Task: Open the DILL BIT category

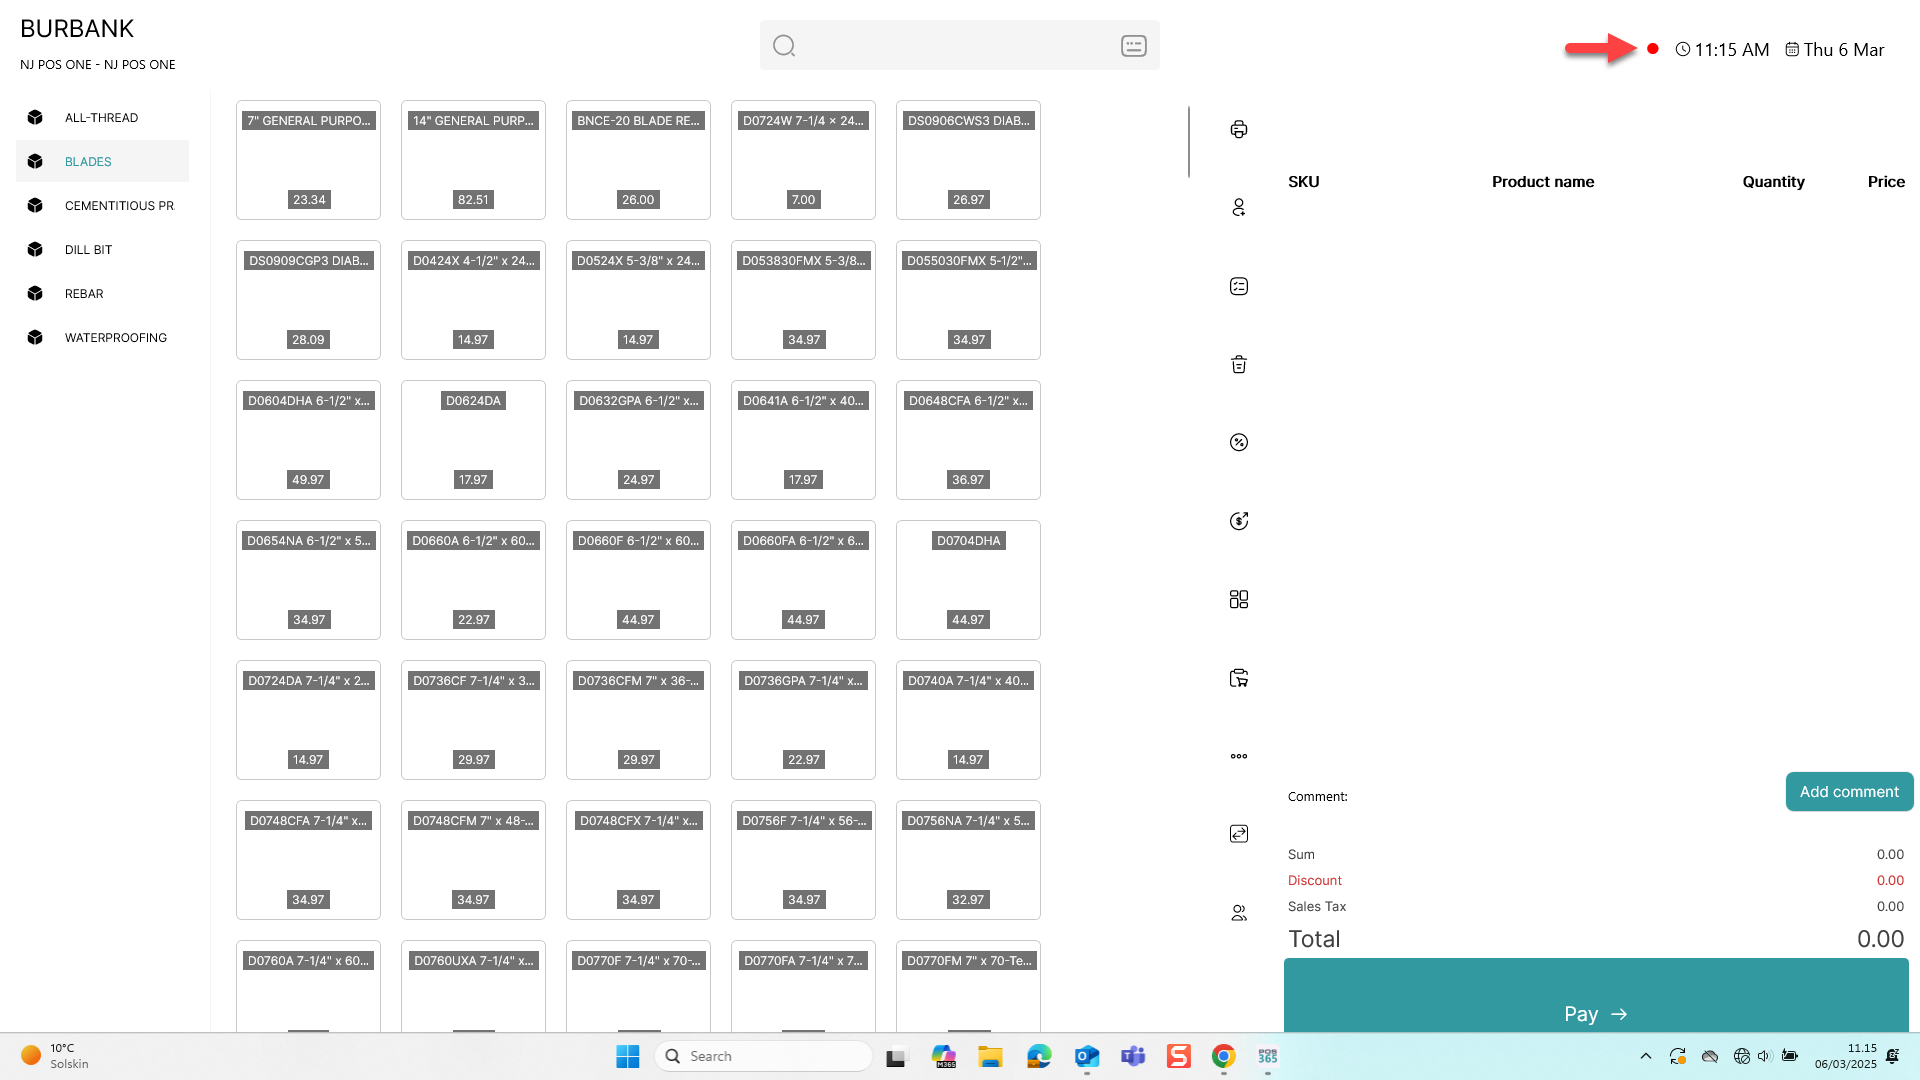Action: [102, 249]
